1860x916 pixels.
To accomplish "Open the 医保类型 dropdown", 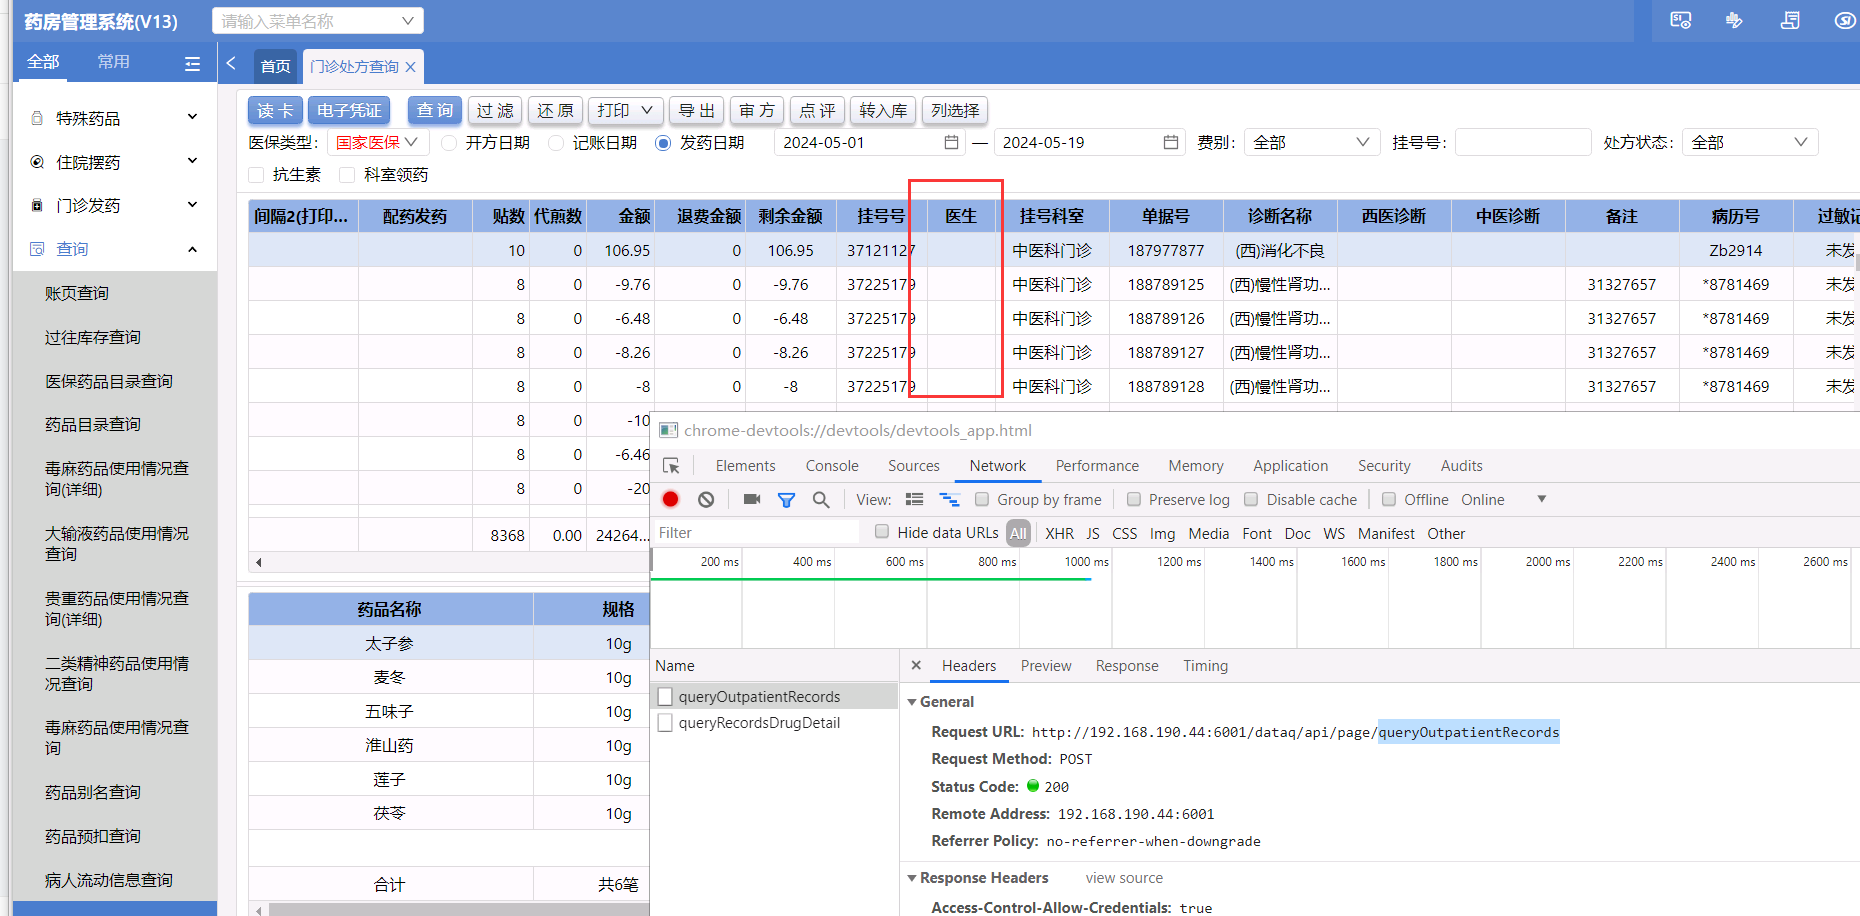I will [377, 143].
